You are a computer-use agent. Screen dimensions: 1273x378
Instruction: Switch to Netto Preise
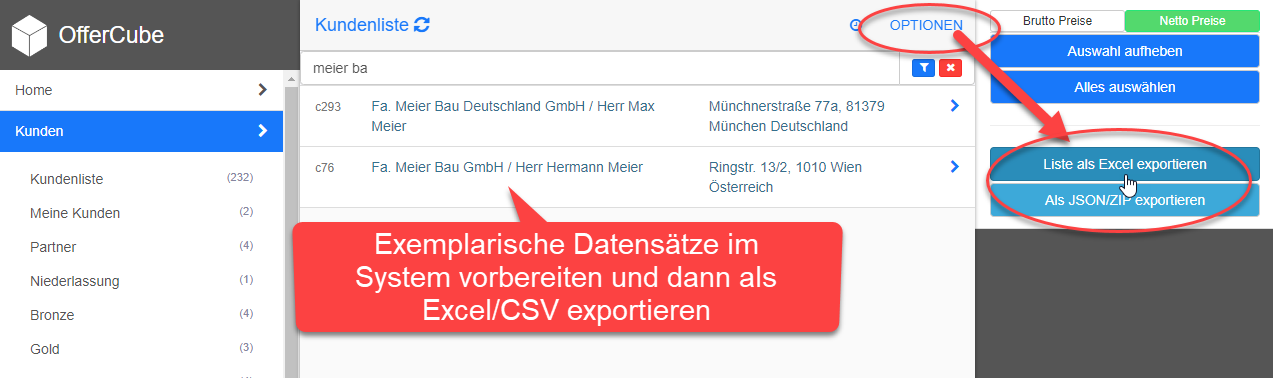coord(1192,21)
